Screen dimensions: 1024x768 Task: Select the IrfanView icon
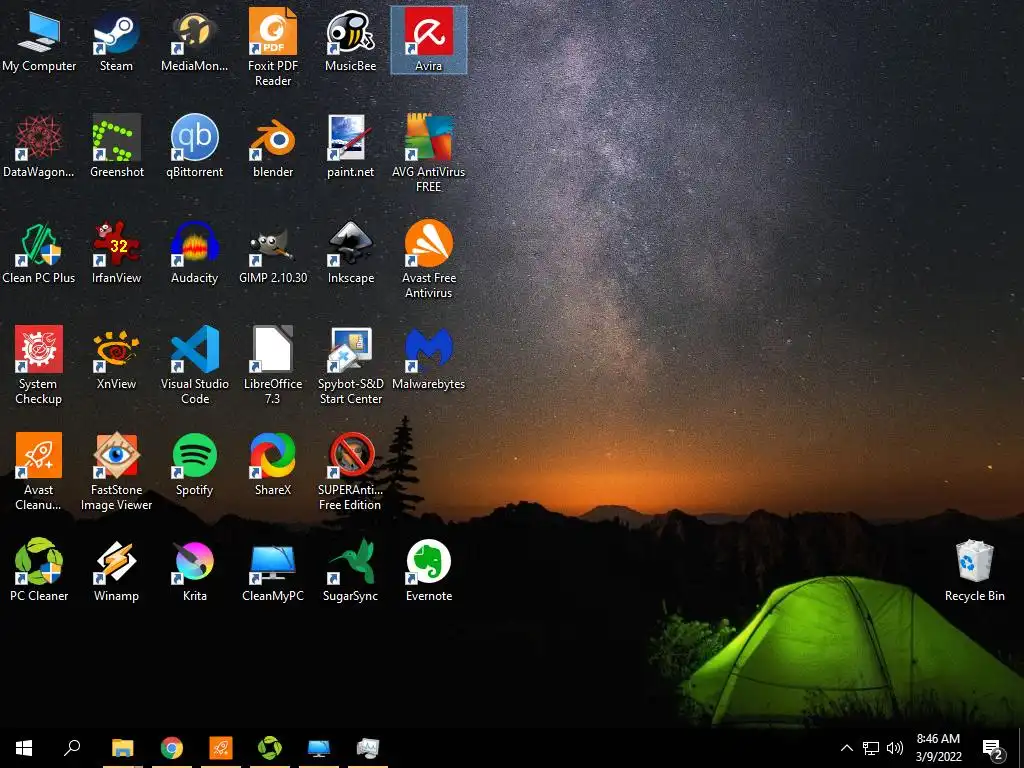(x=116, y=253)
